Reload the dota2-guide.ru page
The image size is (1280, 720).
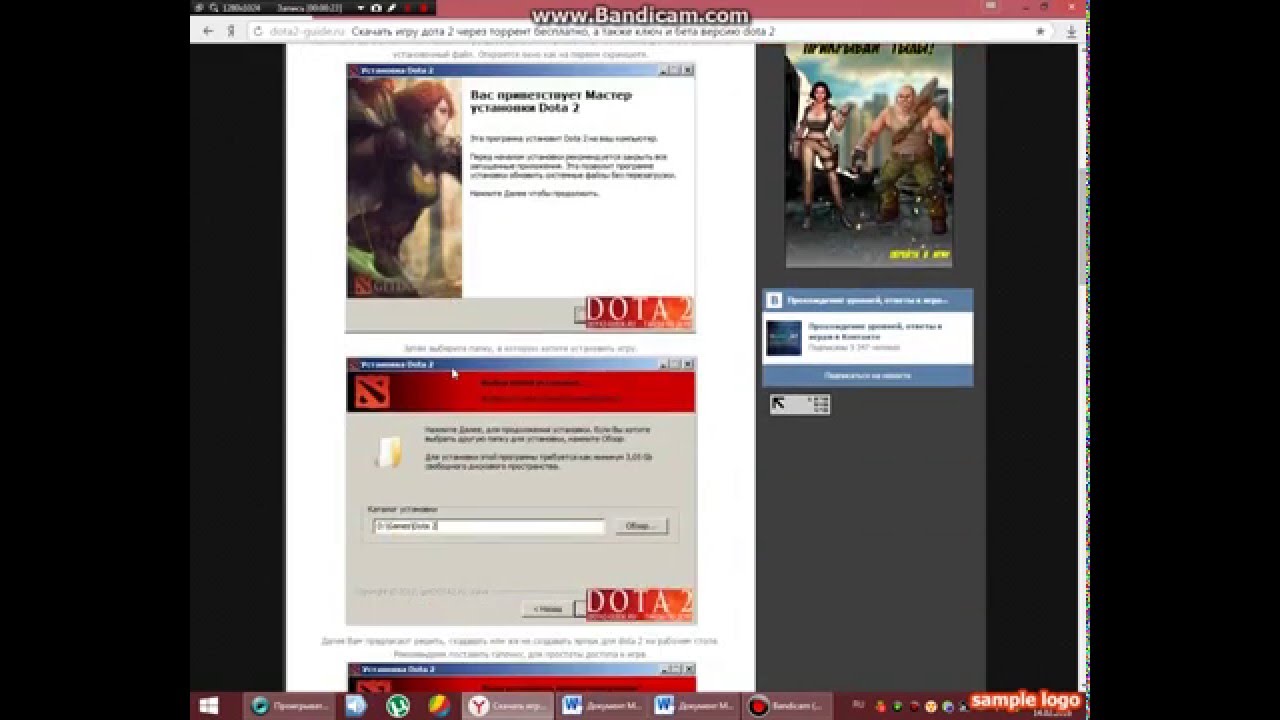tap(258, 31)
